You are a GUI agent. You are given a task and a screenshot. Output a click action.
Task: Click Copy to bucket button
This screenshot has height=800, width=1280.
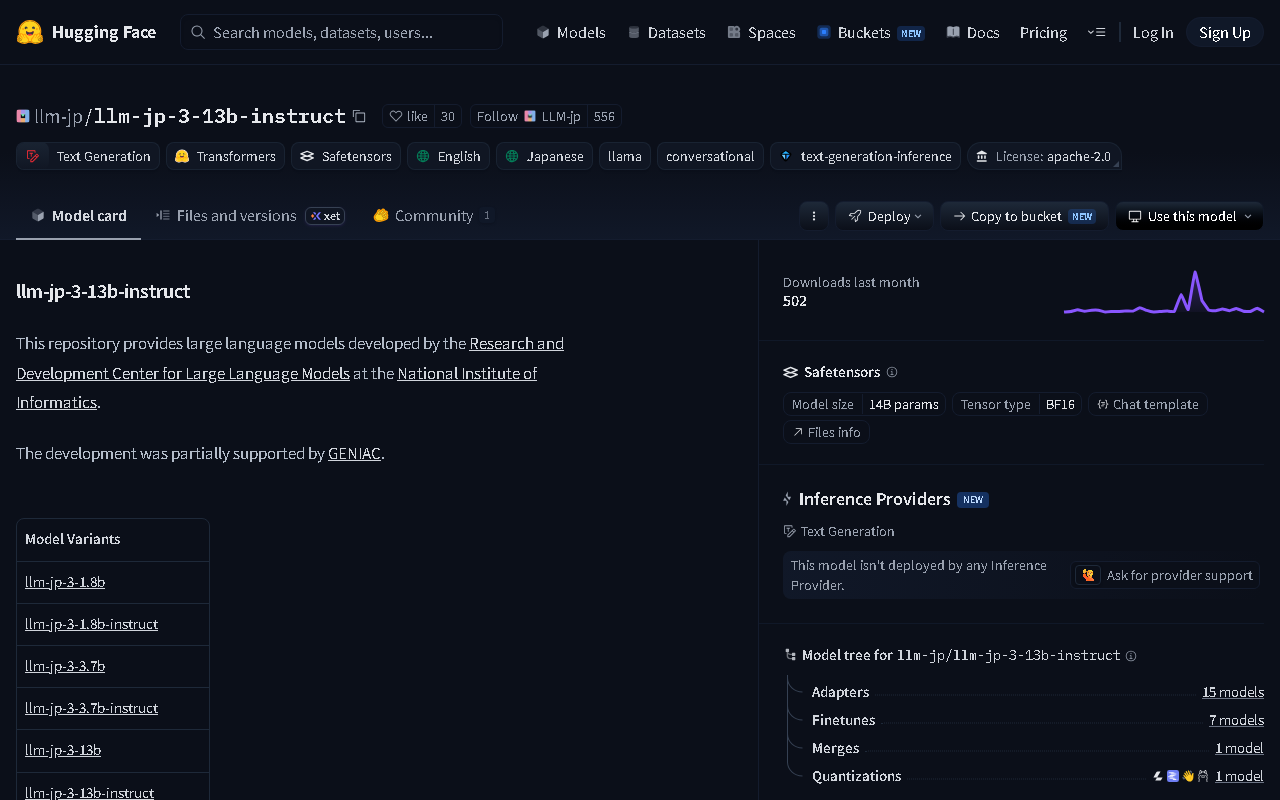[x=1025, y=216]
